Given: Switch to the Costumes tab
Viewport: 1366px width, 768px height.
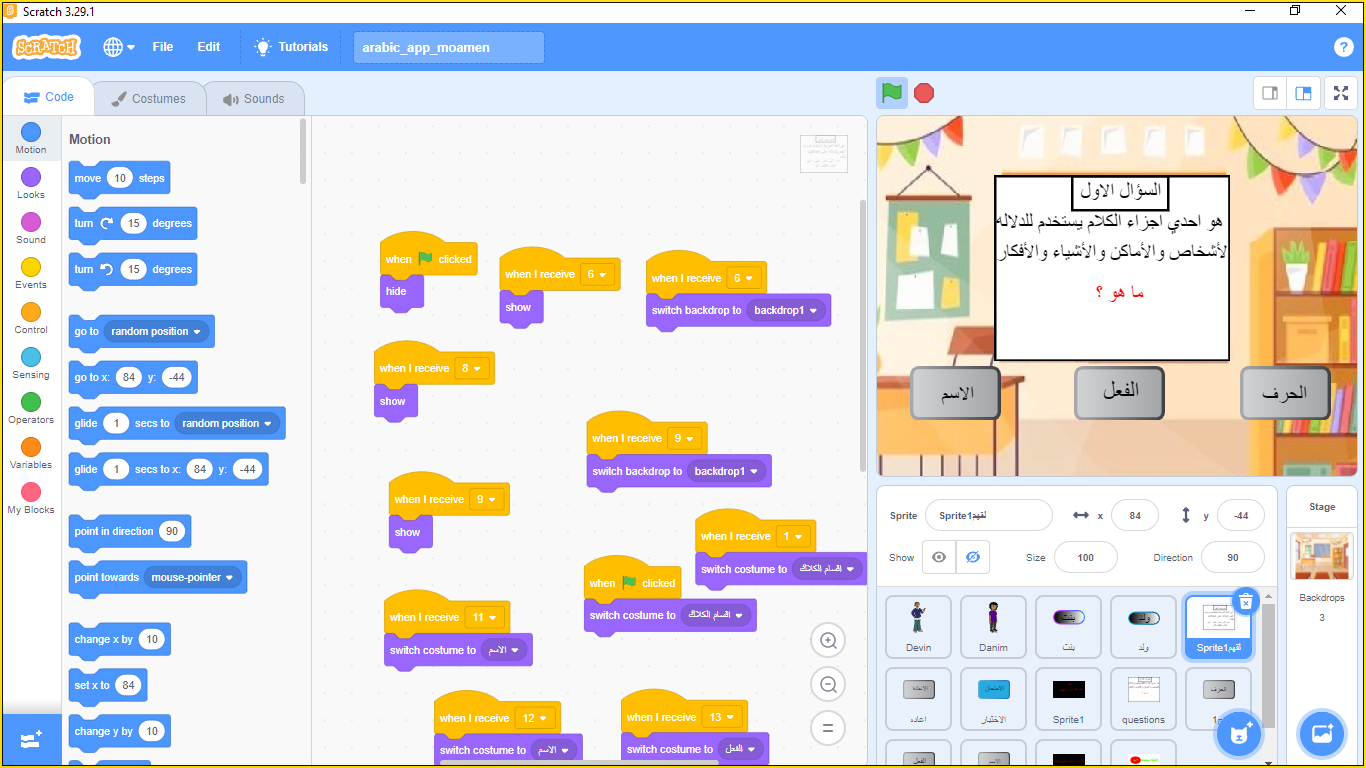Looking at the screenshot, I should coord(149,99).
